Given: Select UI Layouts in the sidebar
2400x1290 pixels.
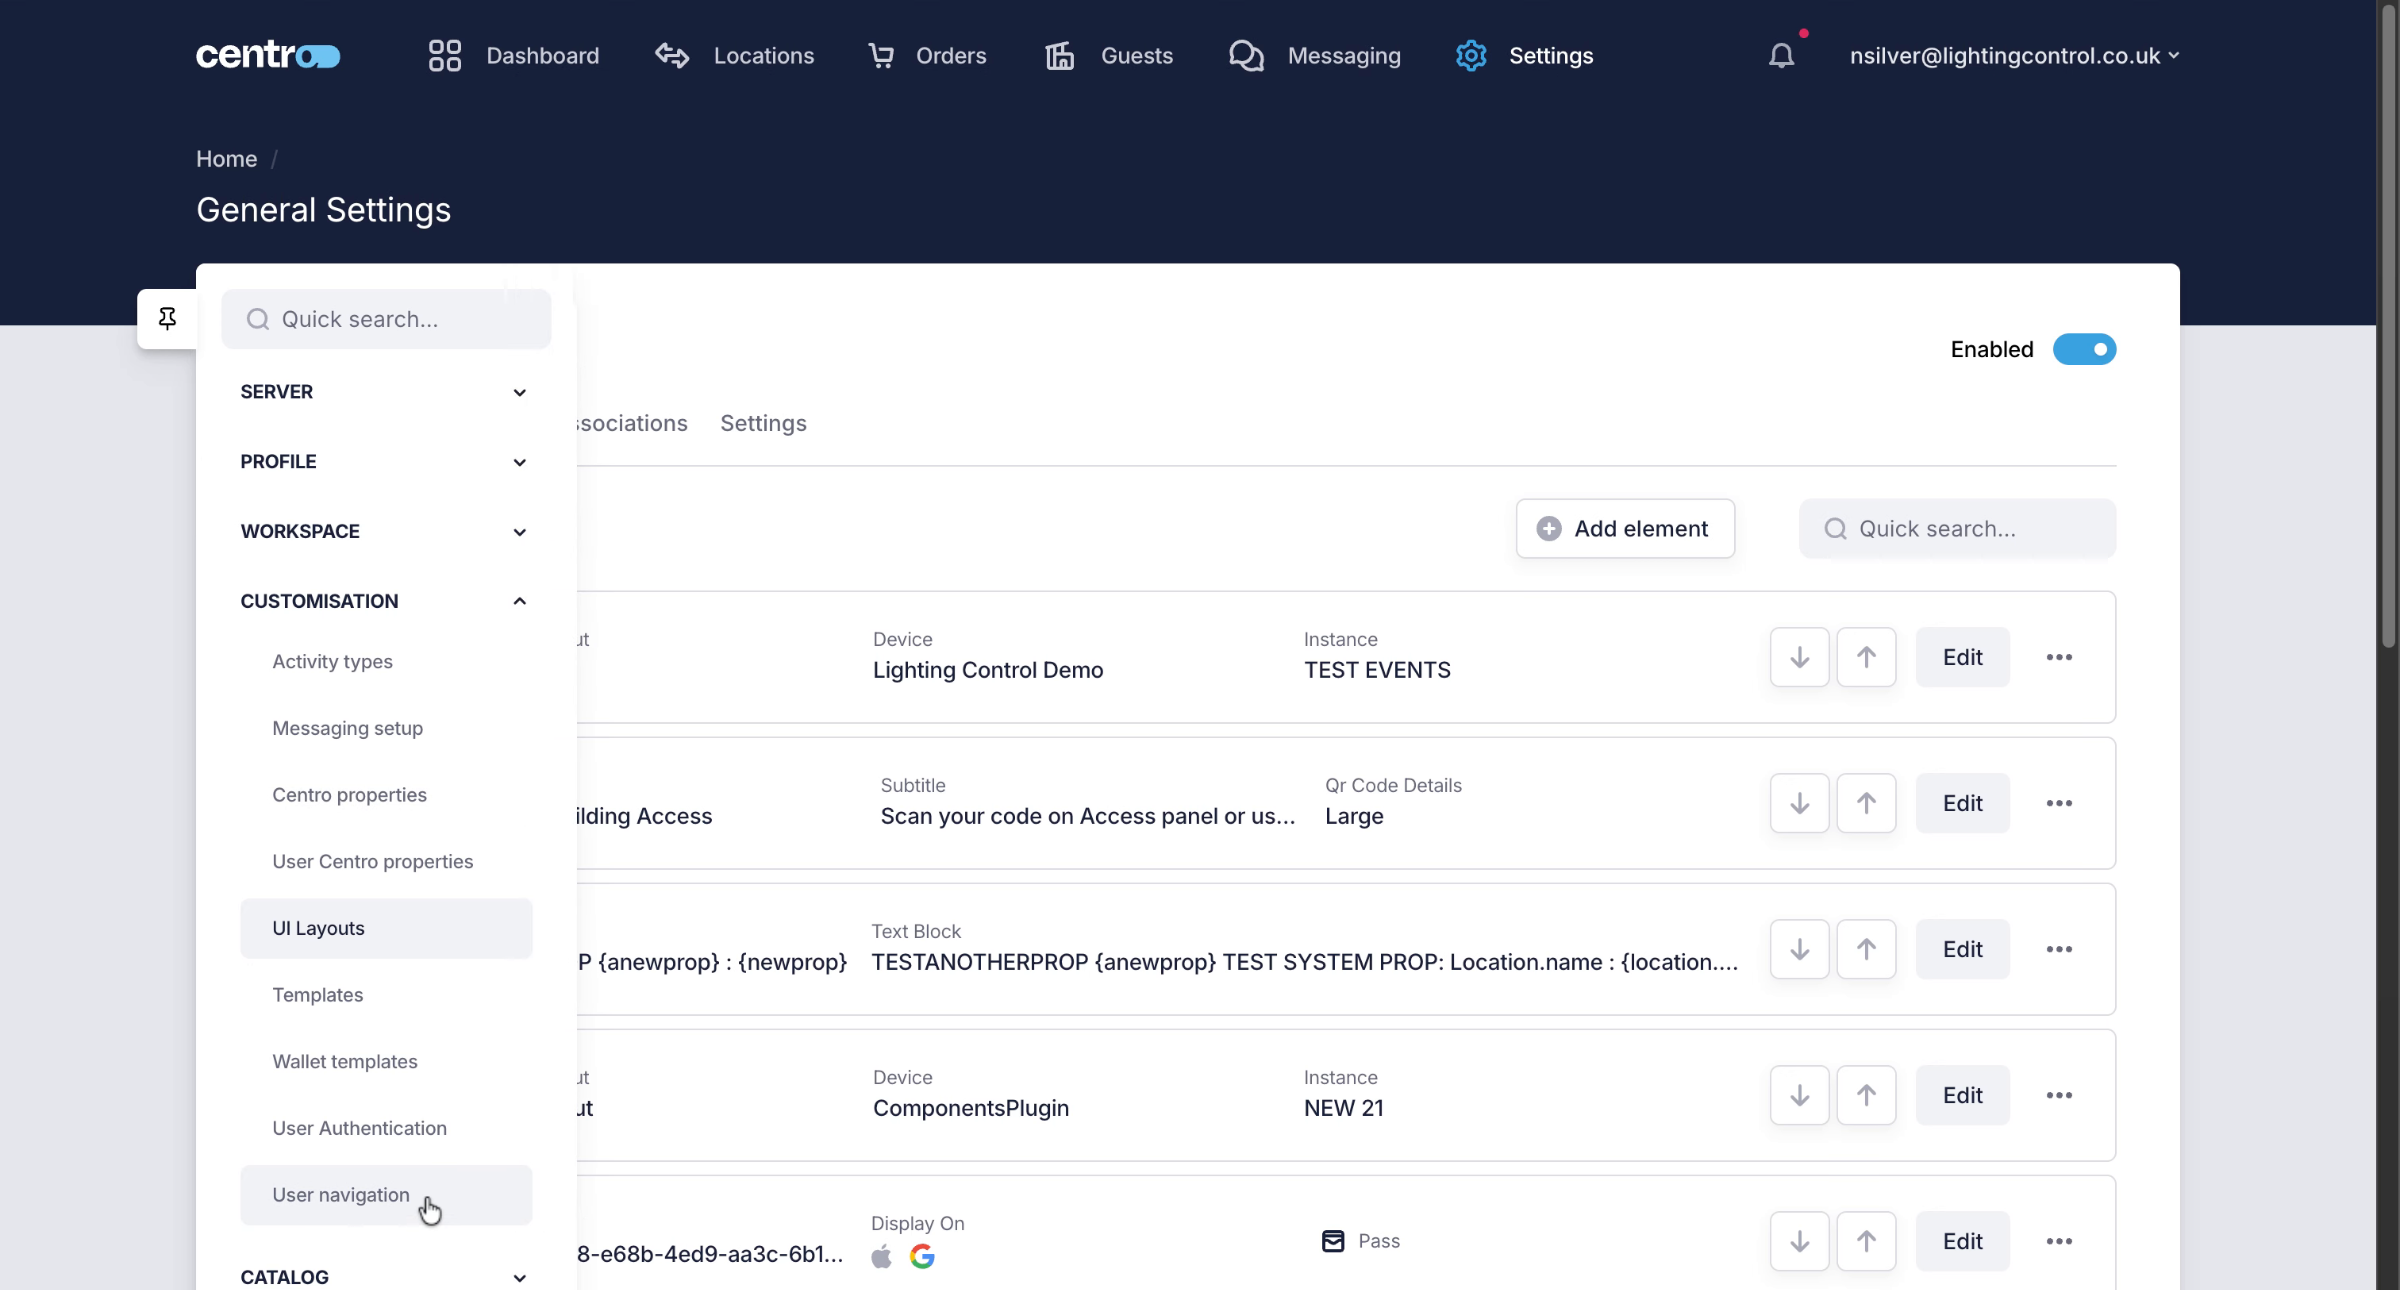Looking at the screenshot, I should [x=317, y=928].
